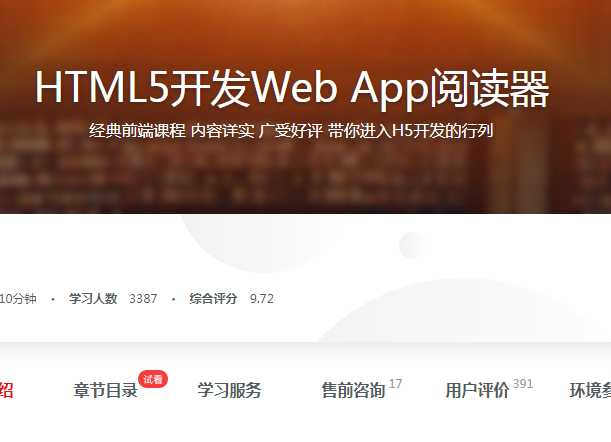Click the 391 count beside 用户评价
The image size is (611, 442).
click(523, 384)
